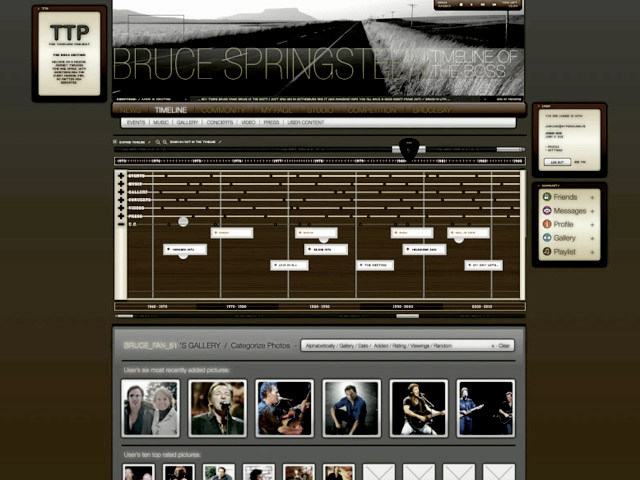This screenshot has height=480, width=640.
Task: Click the zoom out magnifier above timeline
Action: coord(165,142)
